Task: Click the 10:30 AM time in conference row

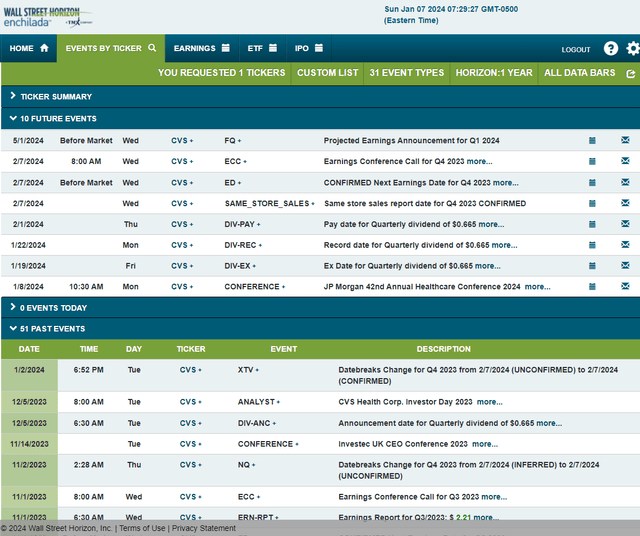Action: coord(86,287)
